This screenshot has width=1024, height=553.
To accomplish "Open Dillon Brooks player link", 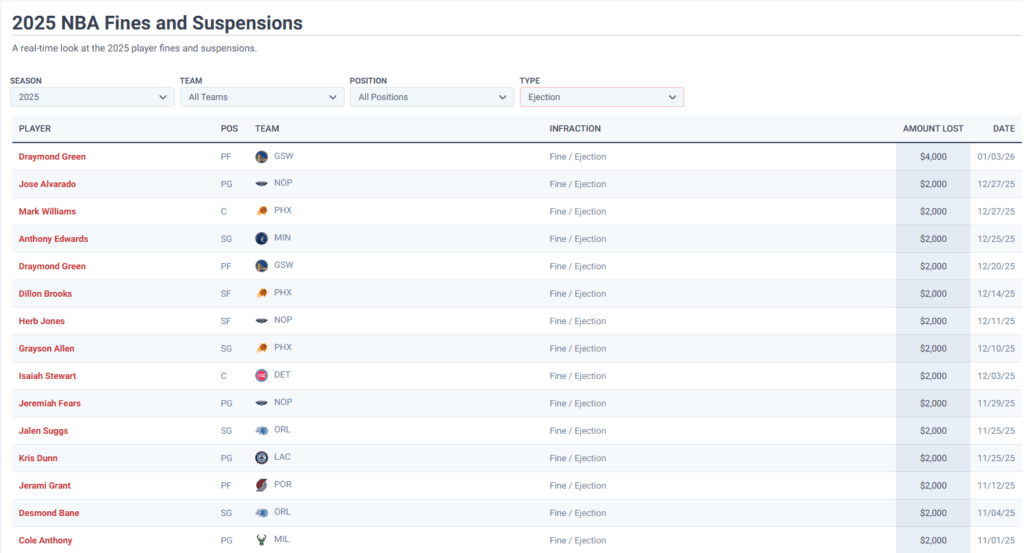I will click(x=45, y=294).
